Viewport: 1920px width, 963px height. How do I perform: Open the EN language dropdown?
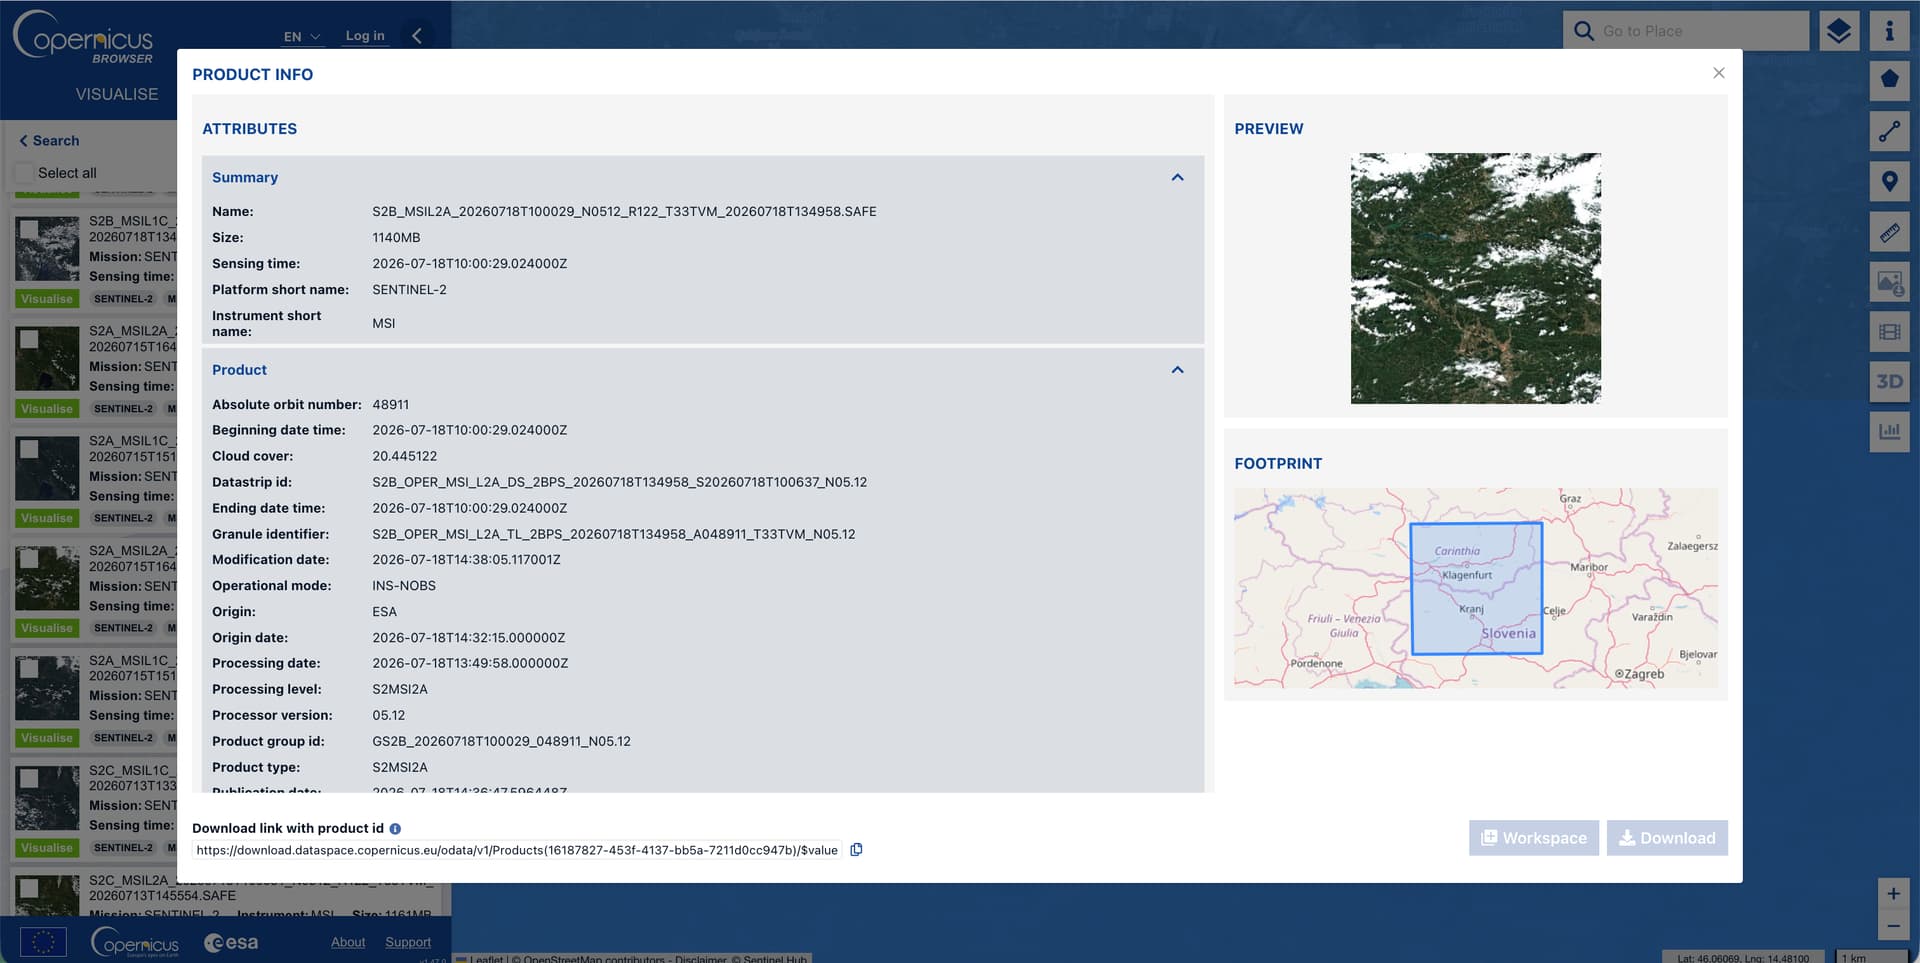(302, 37)
